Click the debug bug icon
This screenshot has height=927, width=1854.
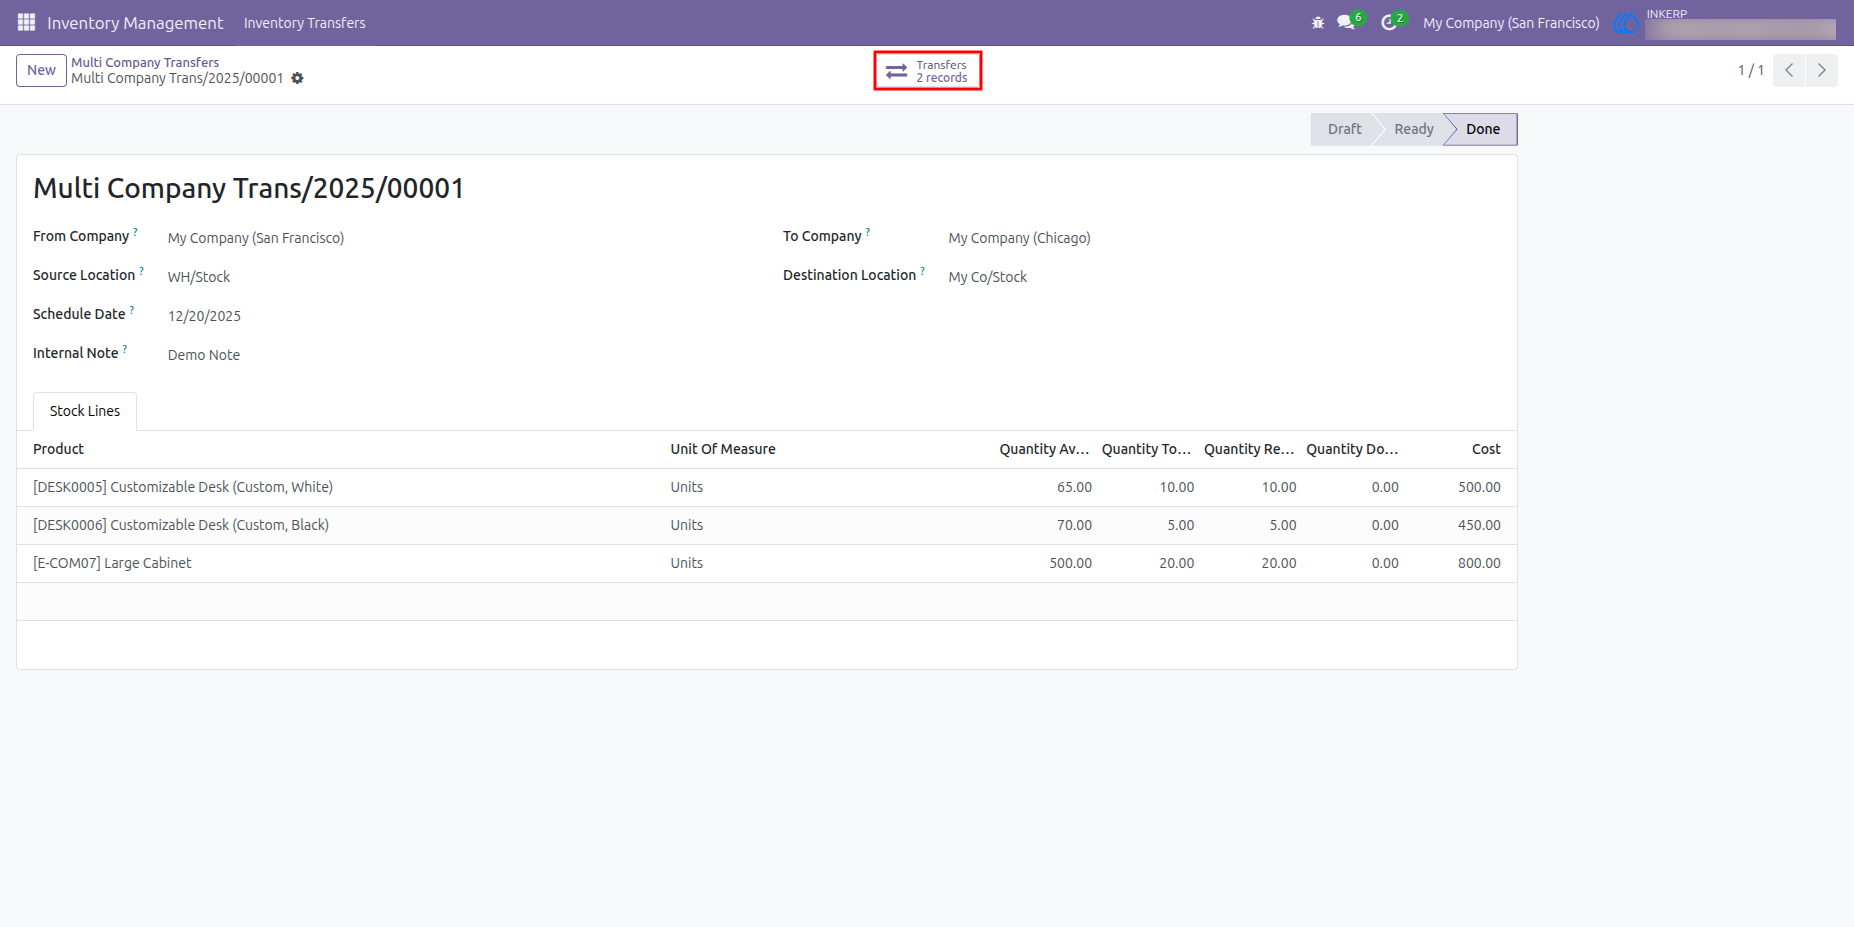[1318, 22]
